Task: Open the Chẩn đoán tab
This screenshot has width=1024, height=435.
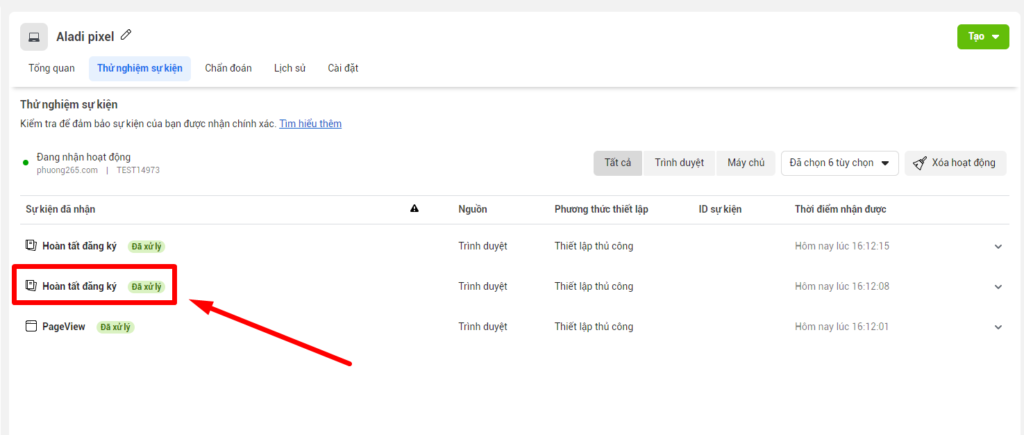Action: click(228, 68)
